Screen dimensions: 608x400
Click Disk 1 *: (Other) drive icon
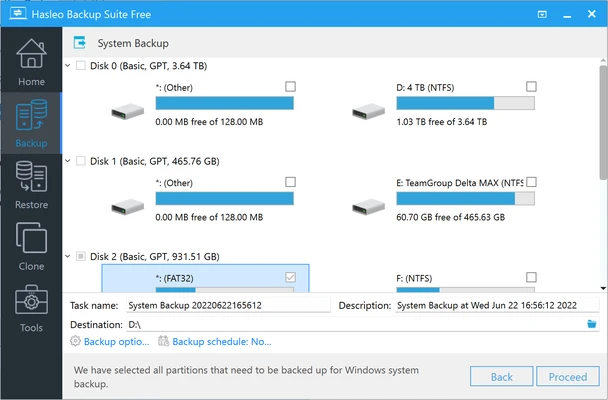128,206
